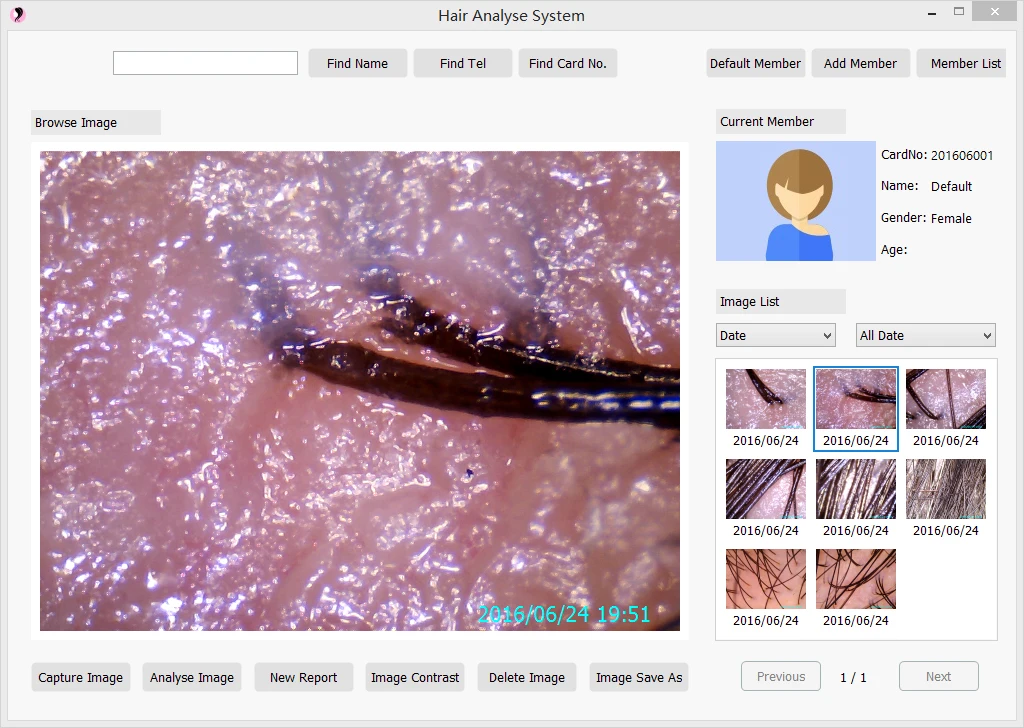Open the Member List
The image size is (1024, 728).
click(x=961, y=63)
